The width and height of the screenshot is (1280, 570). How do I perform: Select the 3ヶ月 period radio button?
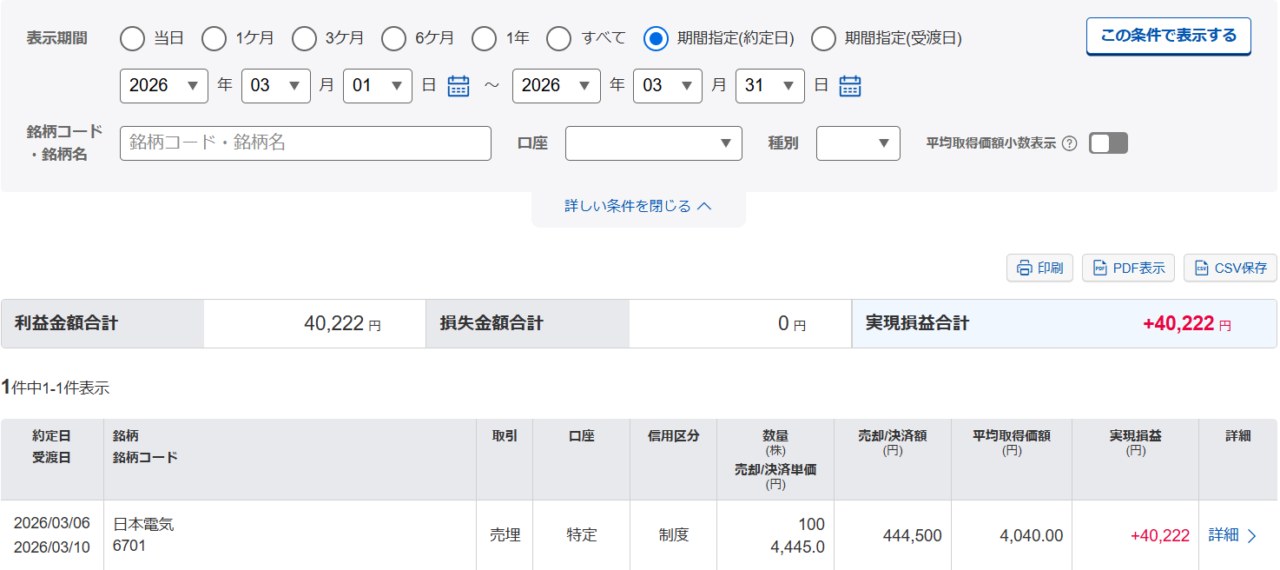tap(304, 39)
